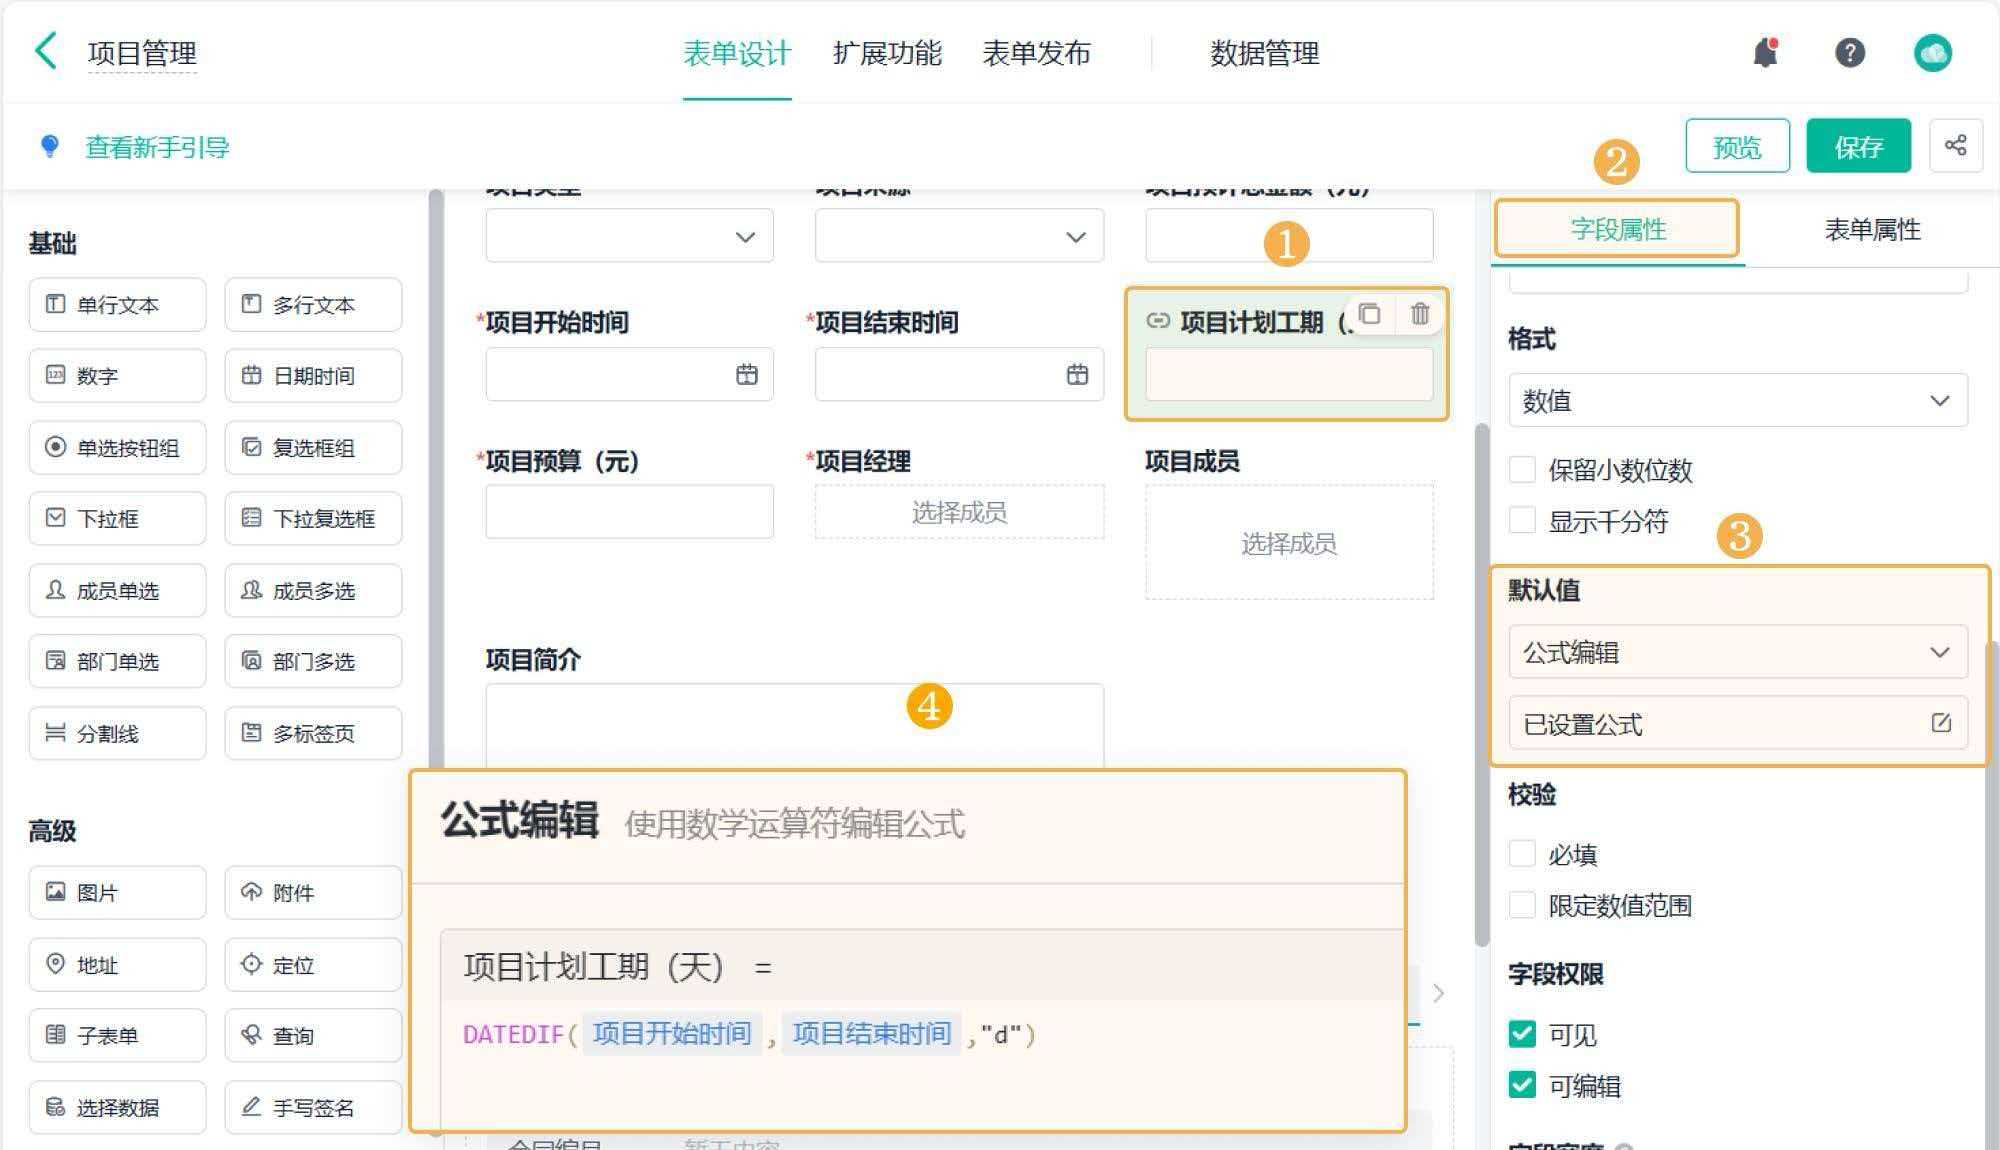Click the copy icon on 项目计划工期 field
The image size is (2000, 1150).
pyautogui.click(x=1371, y=315)
